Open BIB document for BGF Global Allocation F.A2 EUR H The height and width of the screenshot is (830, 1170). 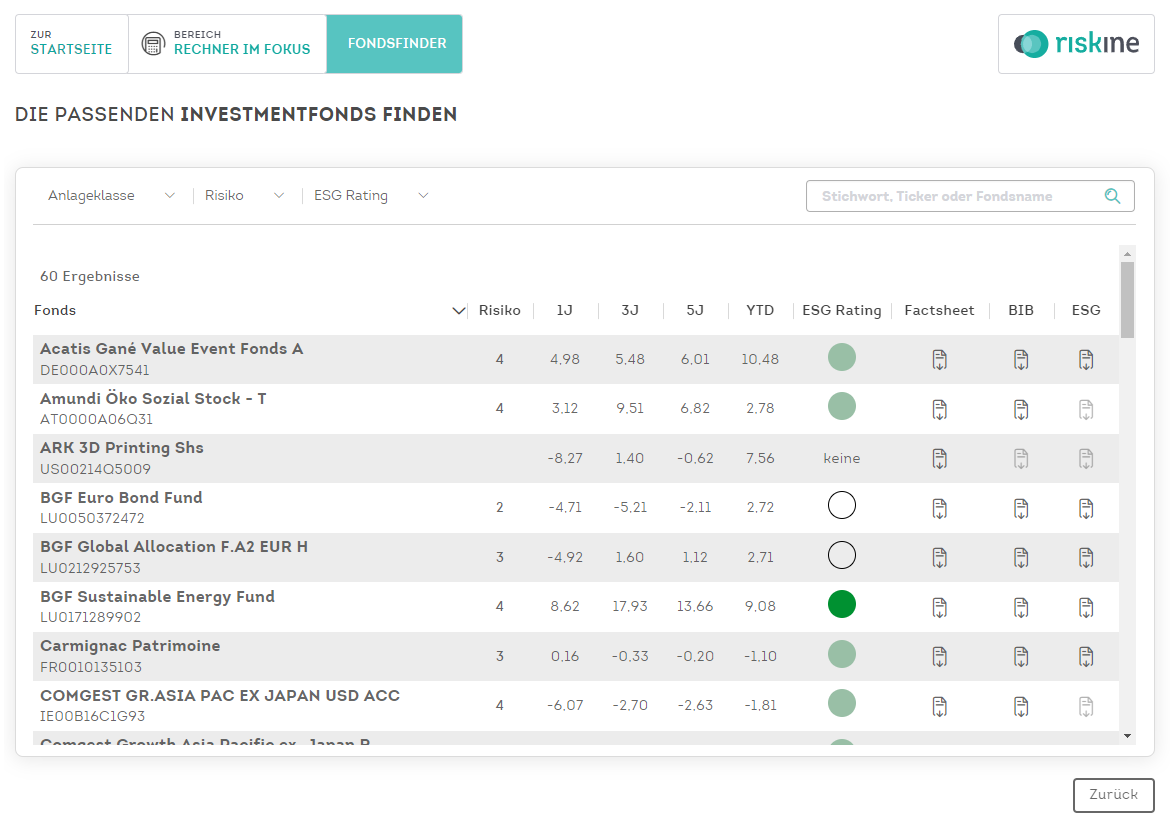[1021, 558]
